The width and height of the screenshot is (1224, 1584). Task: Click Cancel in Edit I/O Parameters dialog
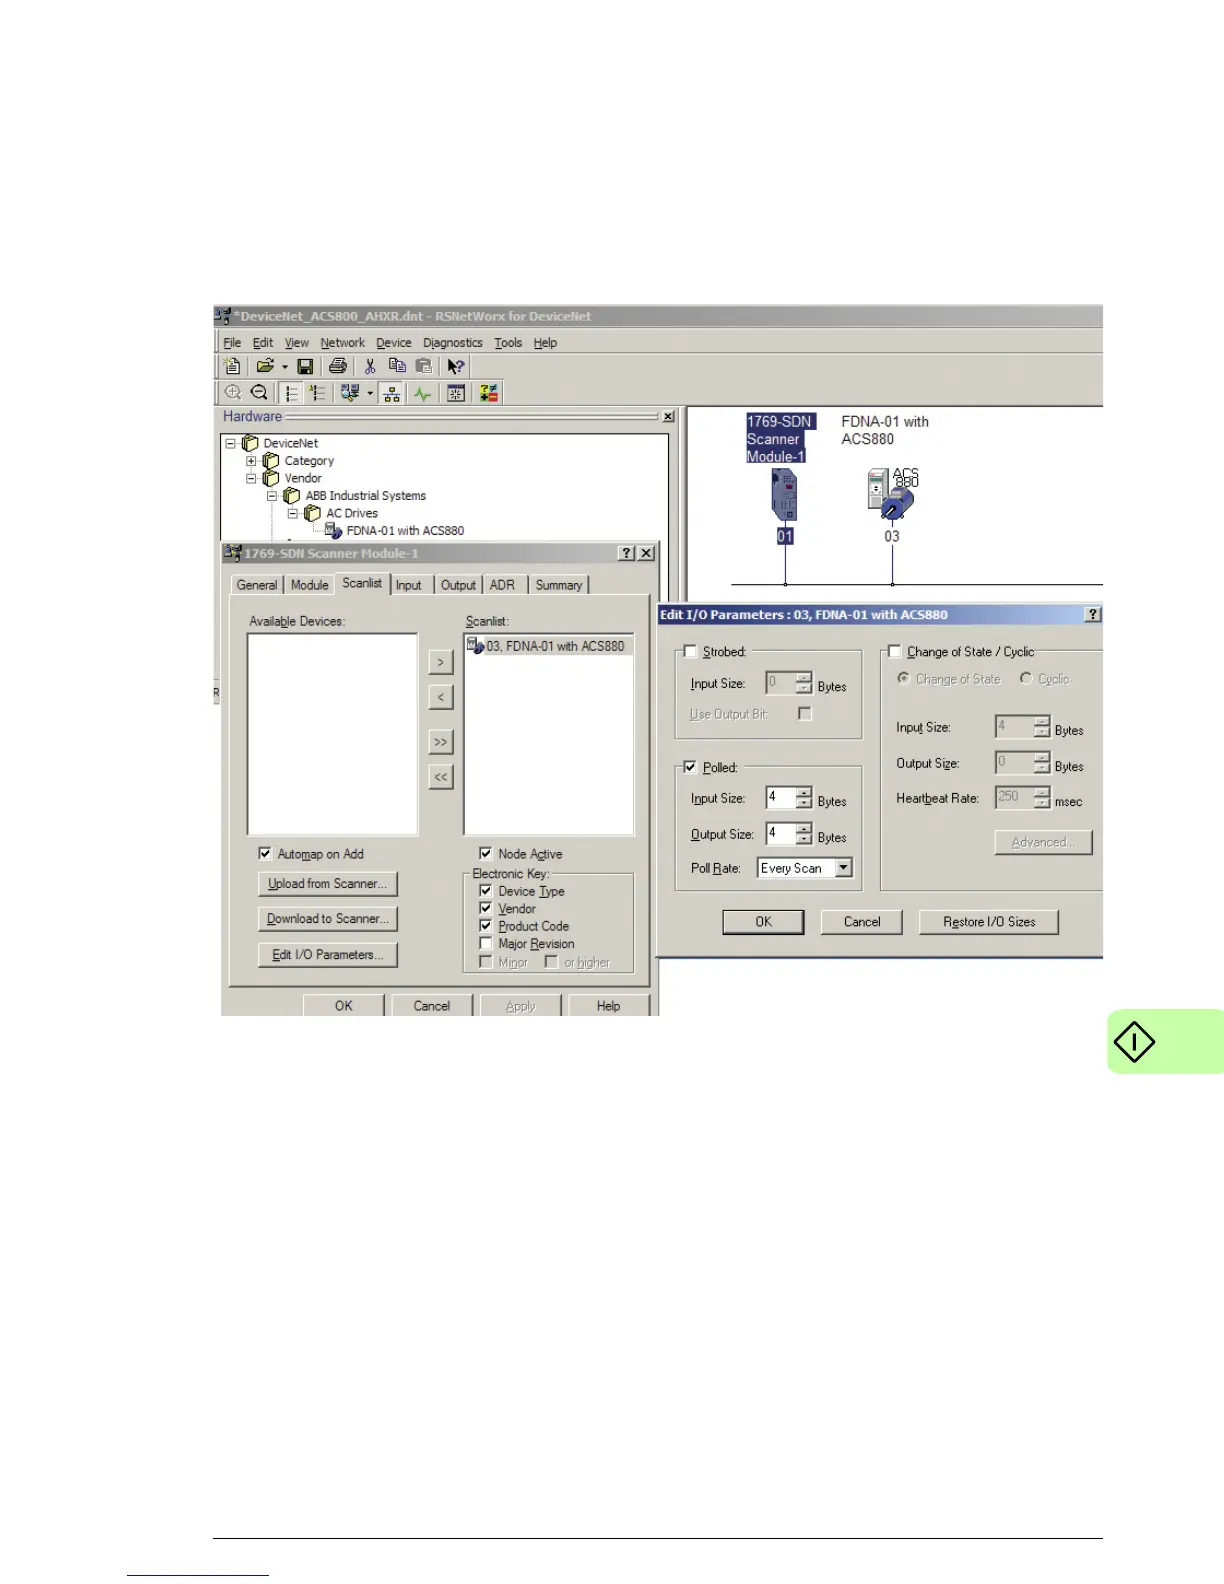(861, 922)
